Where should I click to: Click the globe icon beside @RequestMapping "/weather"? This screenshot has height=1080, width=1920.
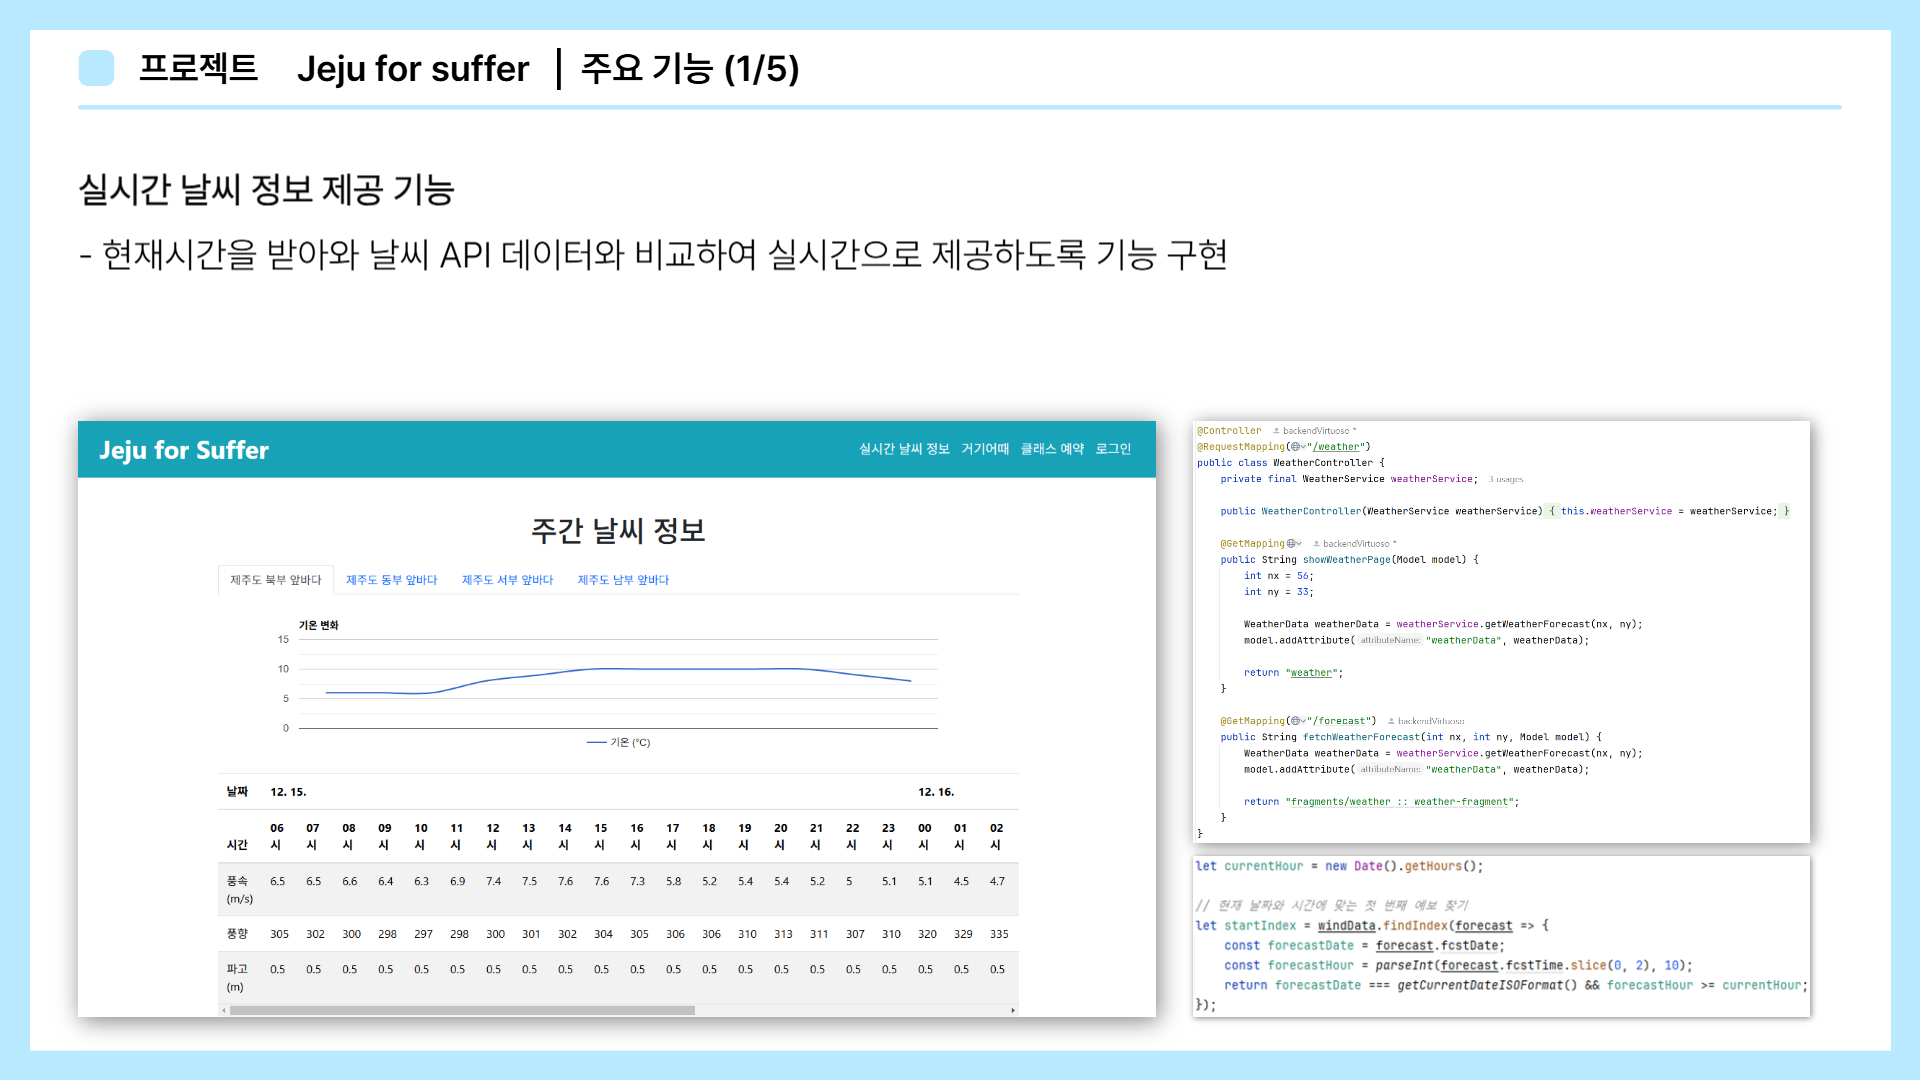1296,447
